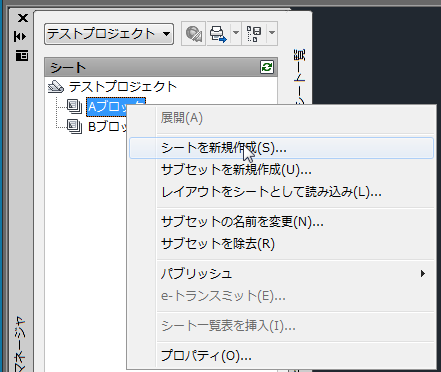
Task: Choose シートを新規作成(S)... from context menu
Action: tap(281, 148)
